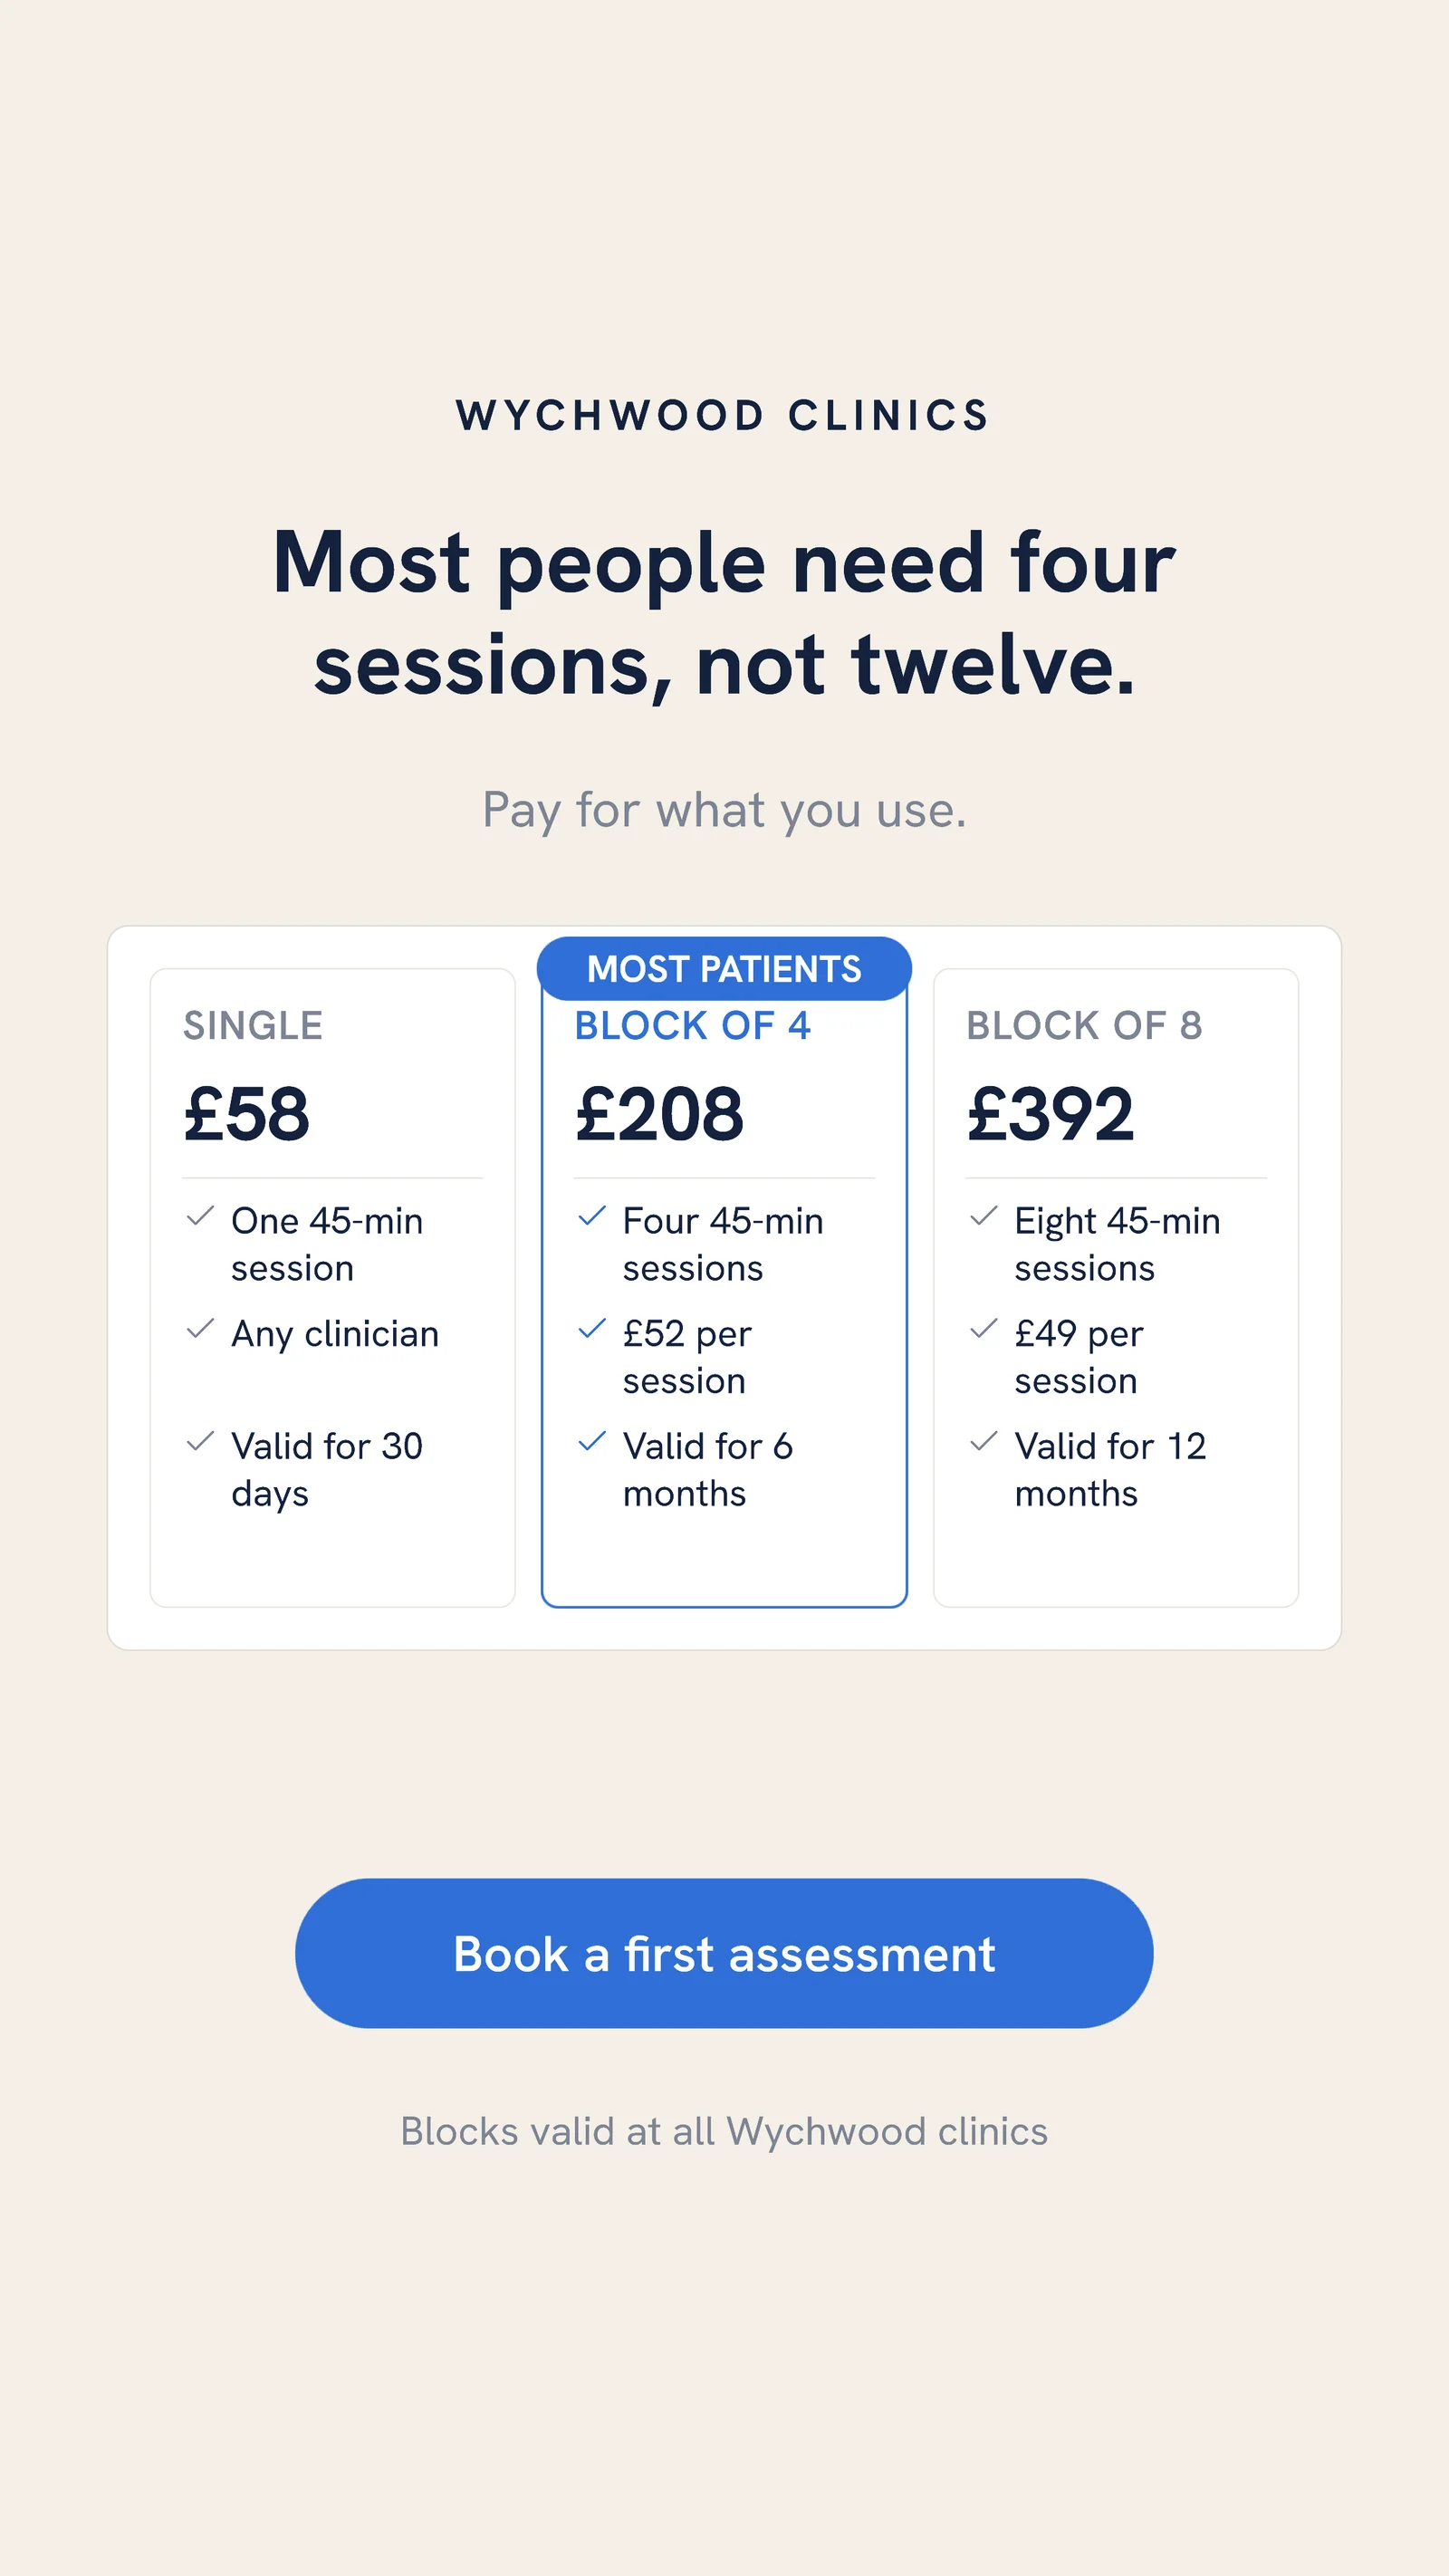Click checkmark beside Valid for 30 days
The image size is (1449, 2576).
click(x=201, y=1441)
